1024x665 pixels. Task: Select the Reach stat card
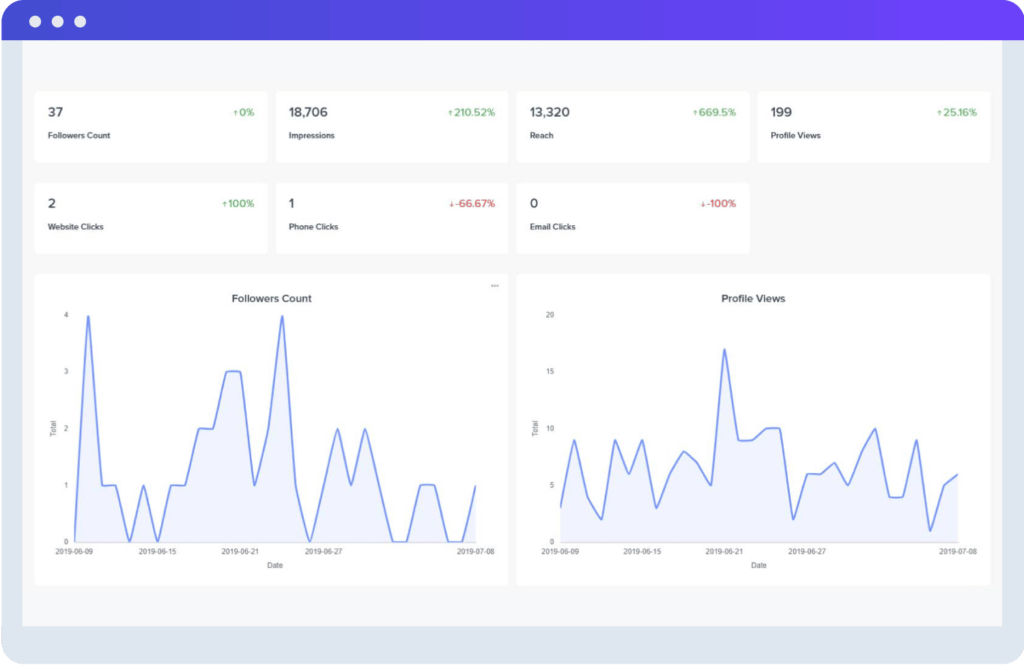632,125
